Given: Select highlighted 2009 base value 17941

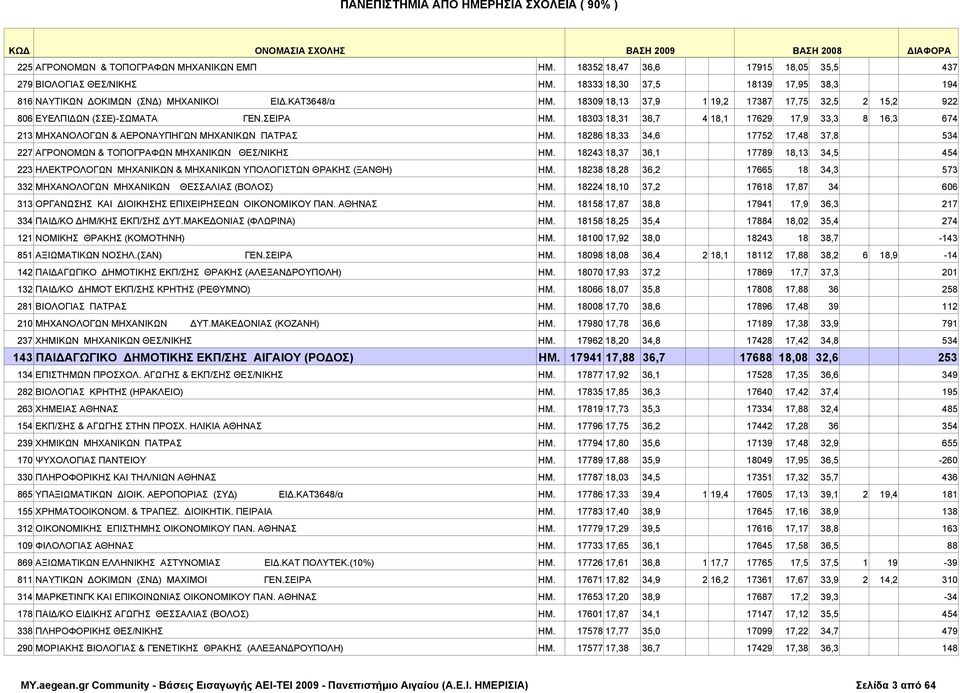Looking at the screenshot, I should pyautogui.click(x=586, y=358).
